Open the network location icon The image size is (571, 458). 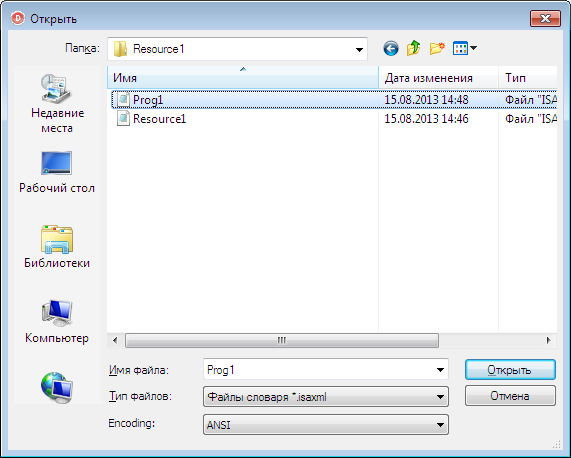click(x=57, y=387)
